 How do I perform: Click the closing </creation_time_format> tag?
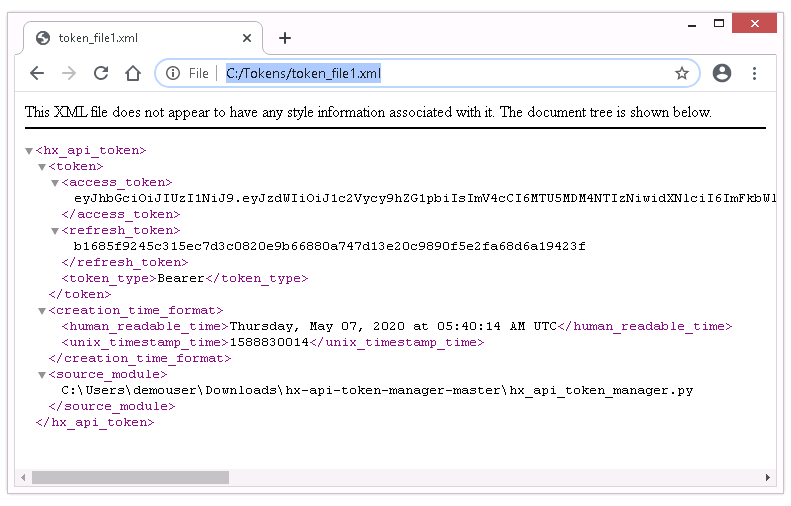click(140, 359)
